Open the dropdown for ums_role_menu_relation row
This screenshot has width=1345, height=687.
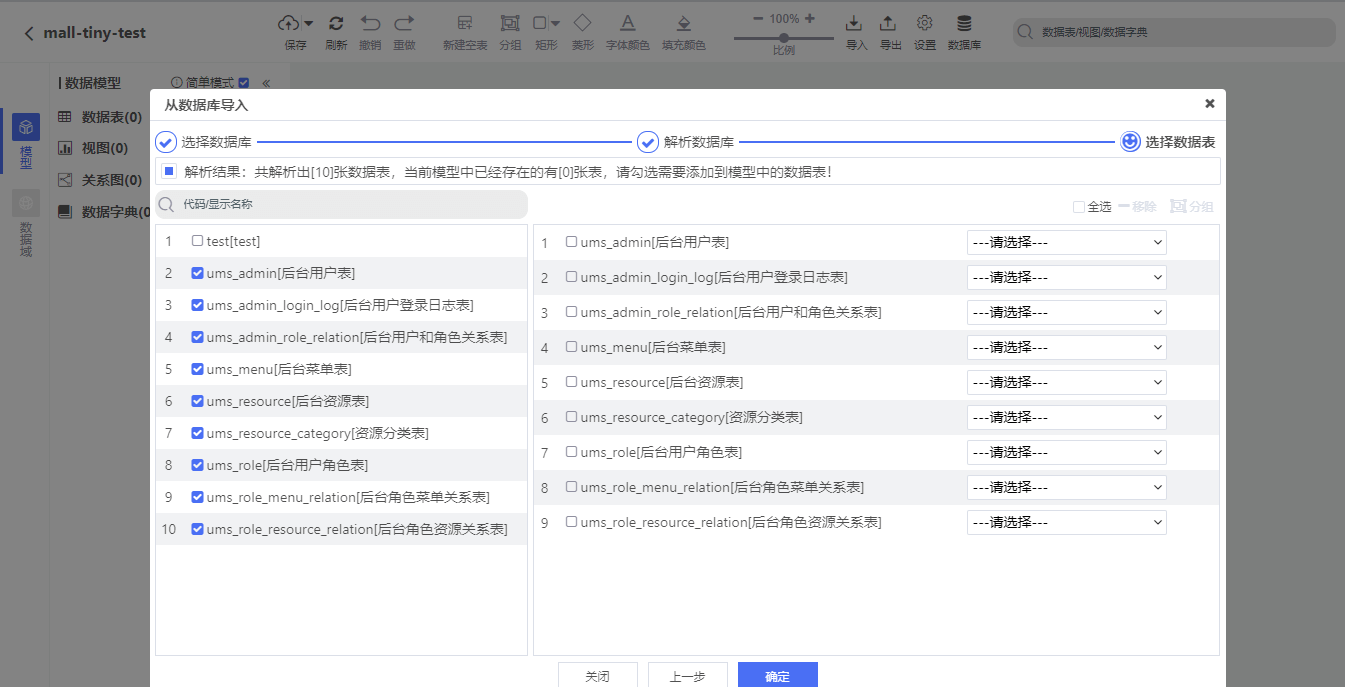coord(1066,487)
